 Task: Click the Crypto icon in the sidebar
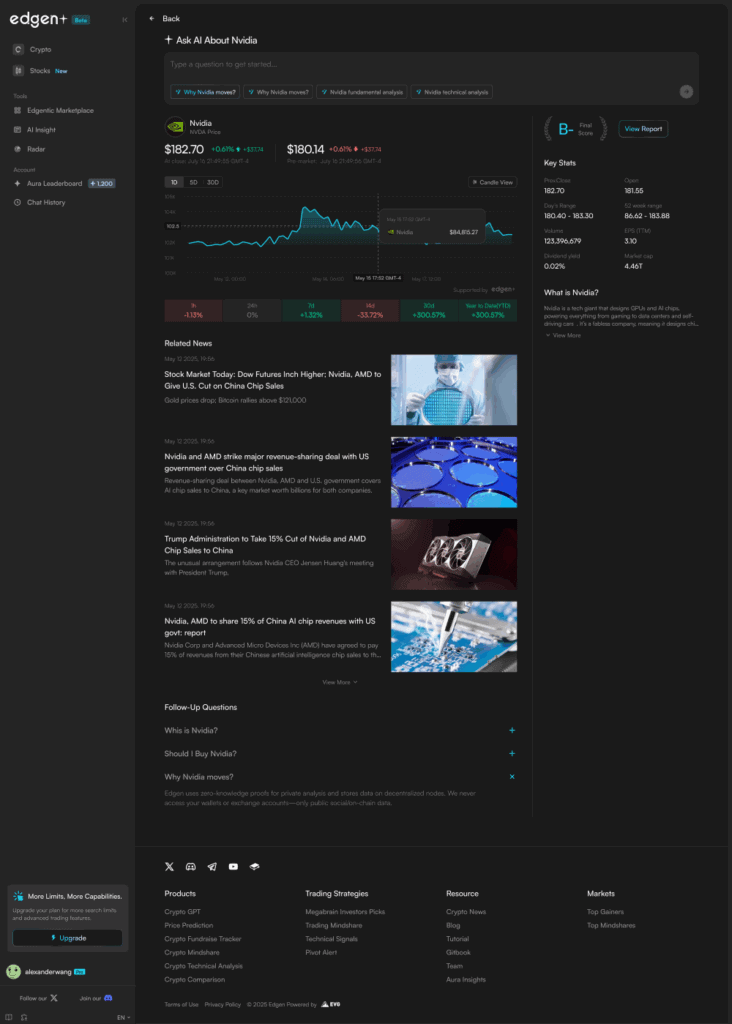(18, 50)
